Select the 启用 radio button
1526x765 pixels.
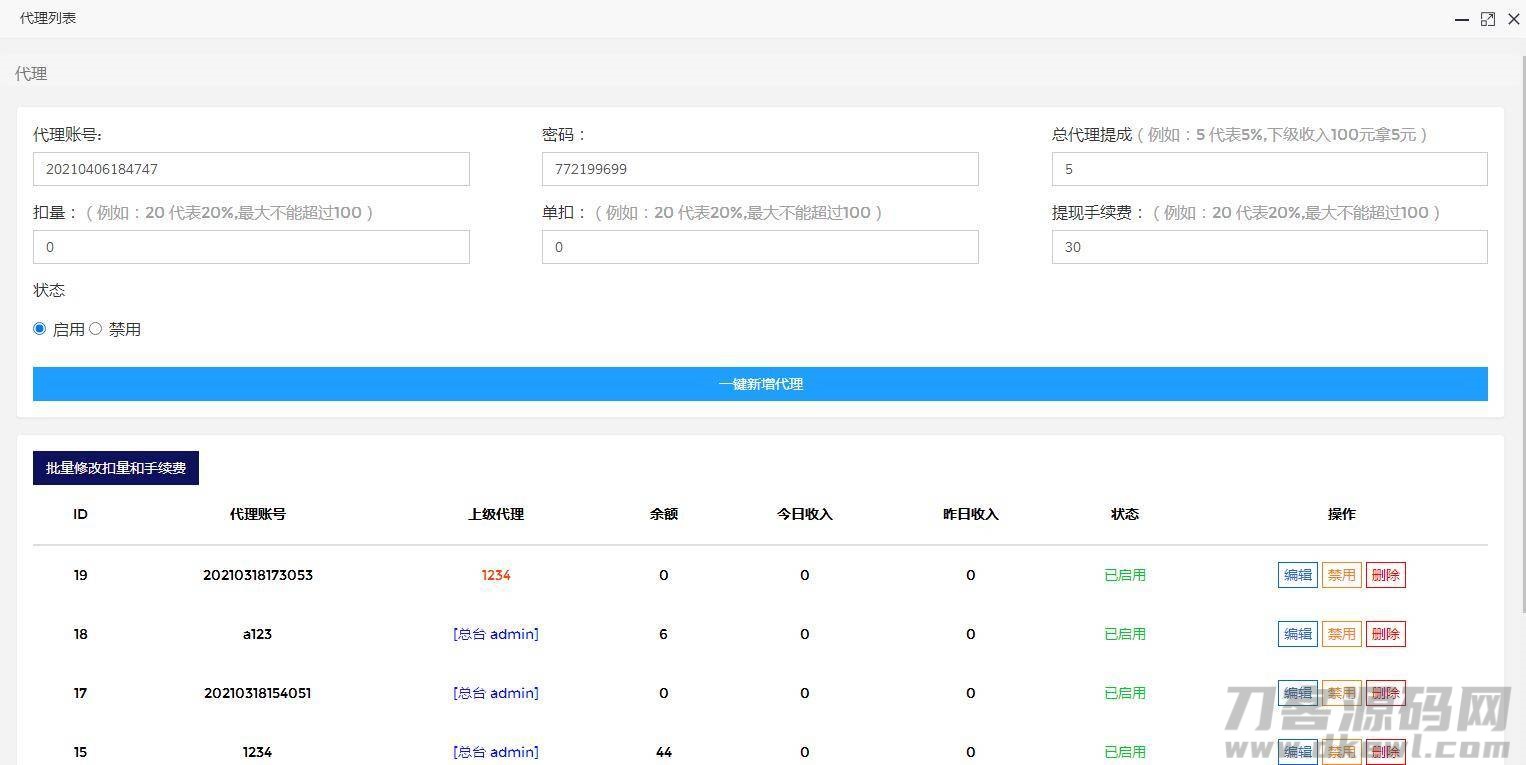coord(39,328)
